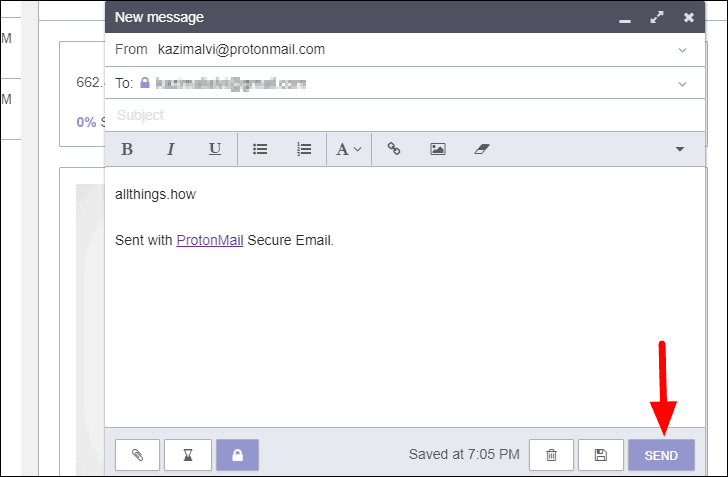Open the ProtonMail signature link

[x=210, y=240]
